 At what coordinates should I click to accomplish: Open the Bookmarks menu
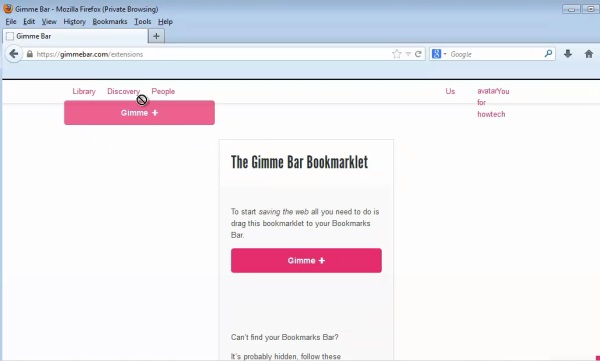point(110,22)
